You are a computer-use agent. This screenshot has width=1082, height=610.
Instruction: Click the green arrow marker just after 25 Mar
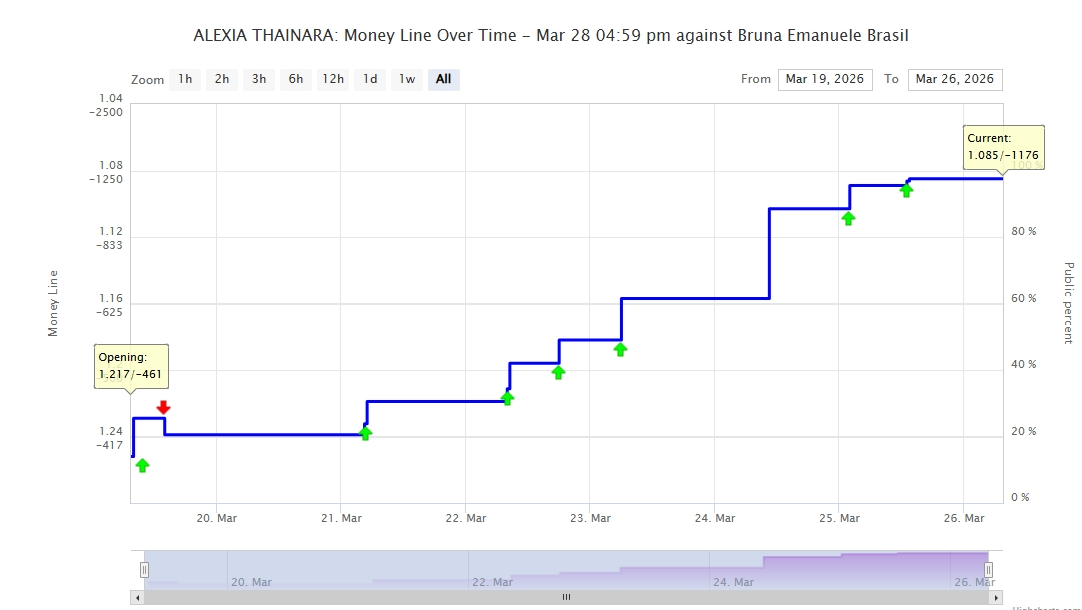click(x=848, y=218)
